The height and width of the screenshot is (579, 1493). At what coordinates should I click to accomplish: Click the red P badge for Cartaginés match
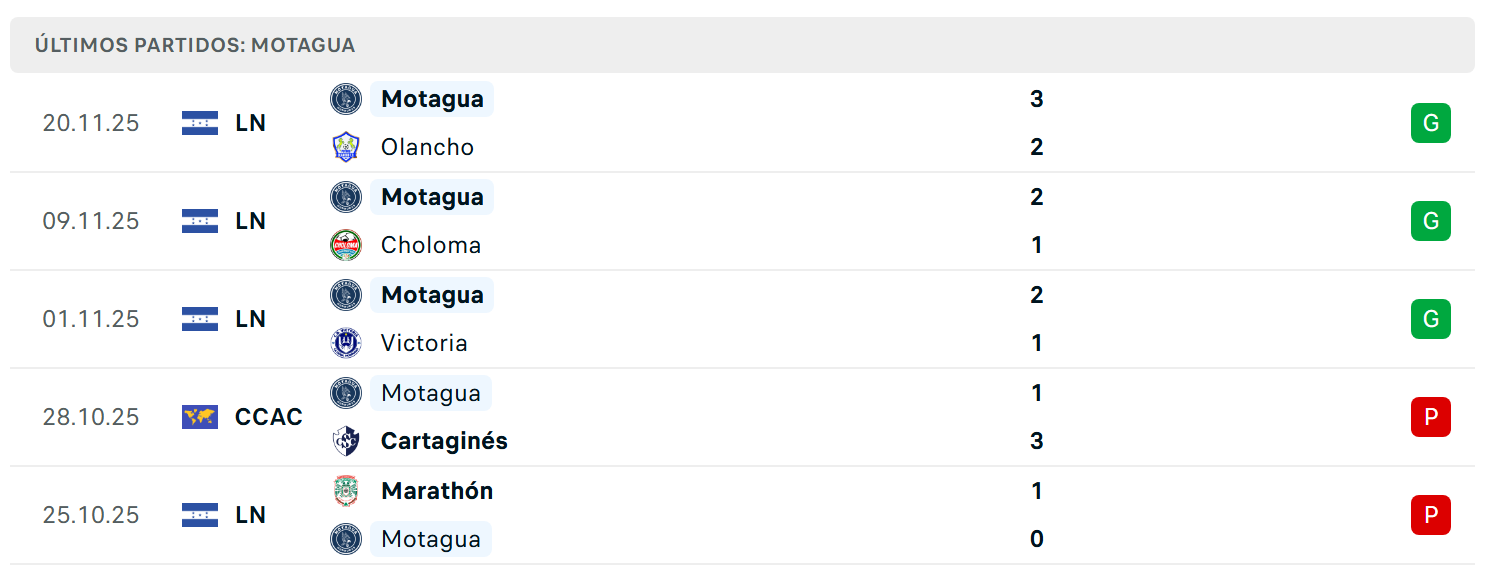pos(1430,417)
